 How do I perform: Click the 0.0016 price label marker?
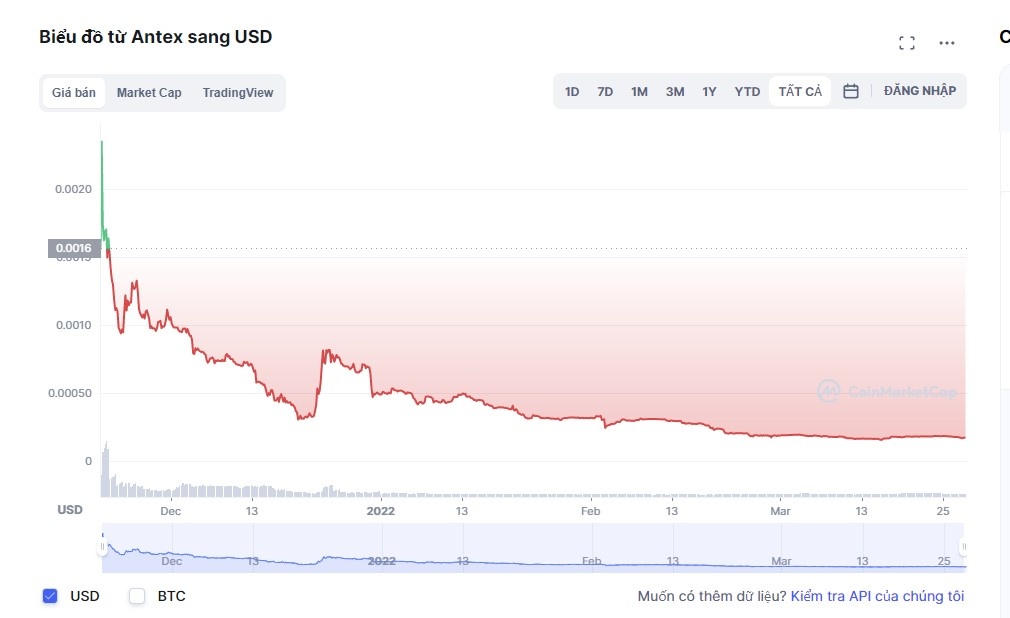point(73,248)
